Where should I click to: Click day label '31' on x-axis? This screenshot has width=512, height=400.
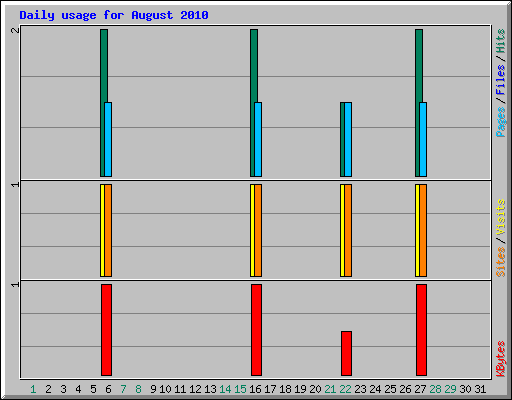pos(480,389)
